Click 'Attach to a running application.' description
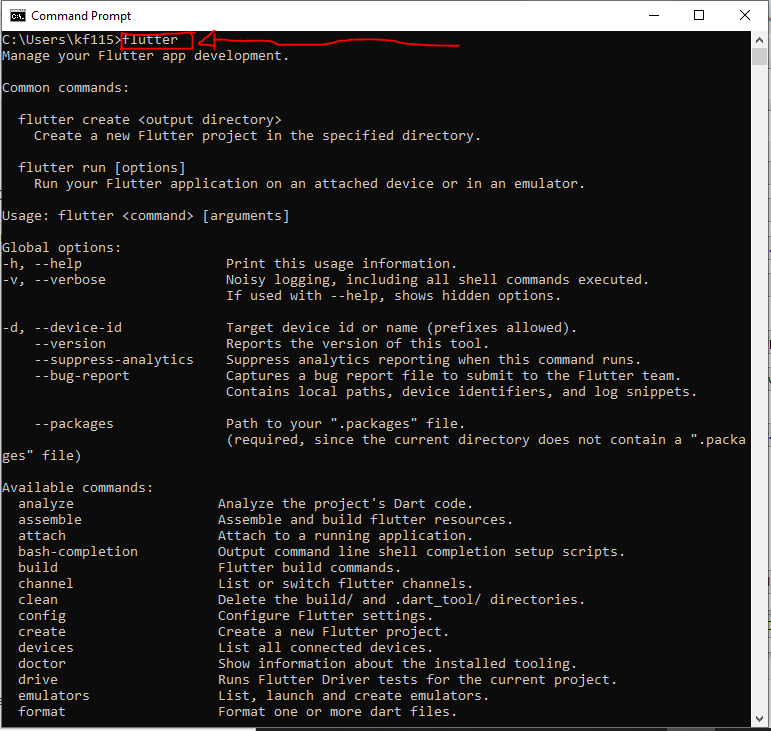 [x=345, y=536]
